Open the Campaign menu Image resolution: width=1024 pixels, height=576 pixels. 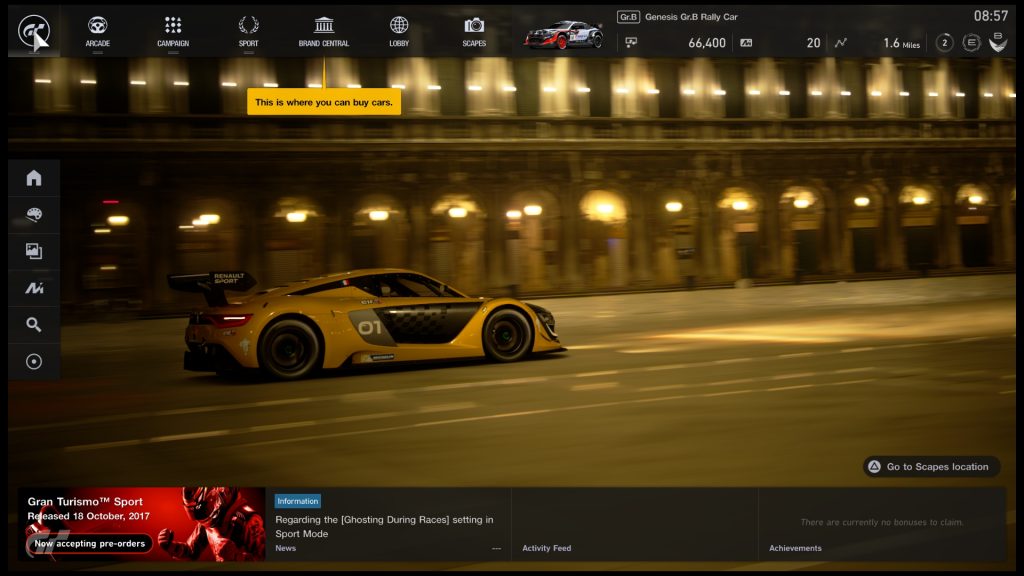(x=173, y=31)
